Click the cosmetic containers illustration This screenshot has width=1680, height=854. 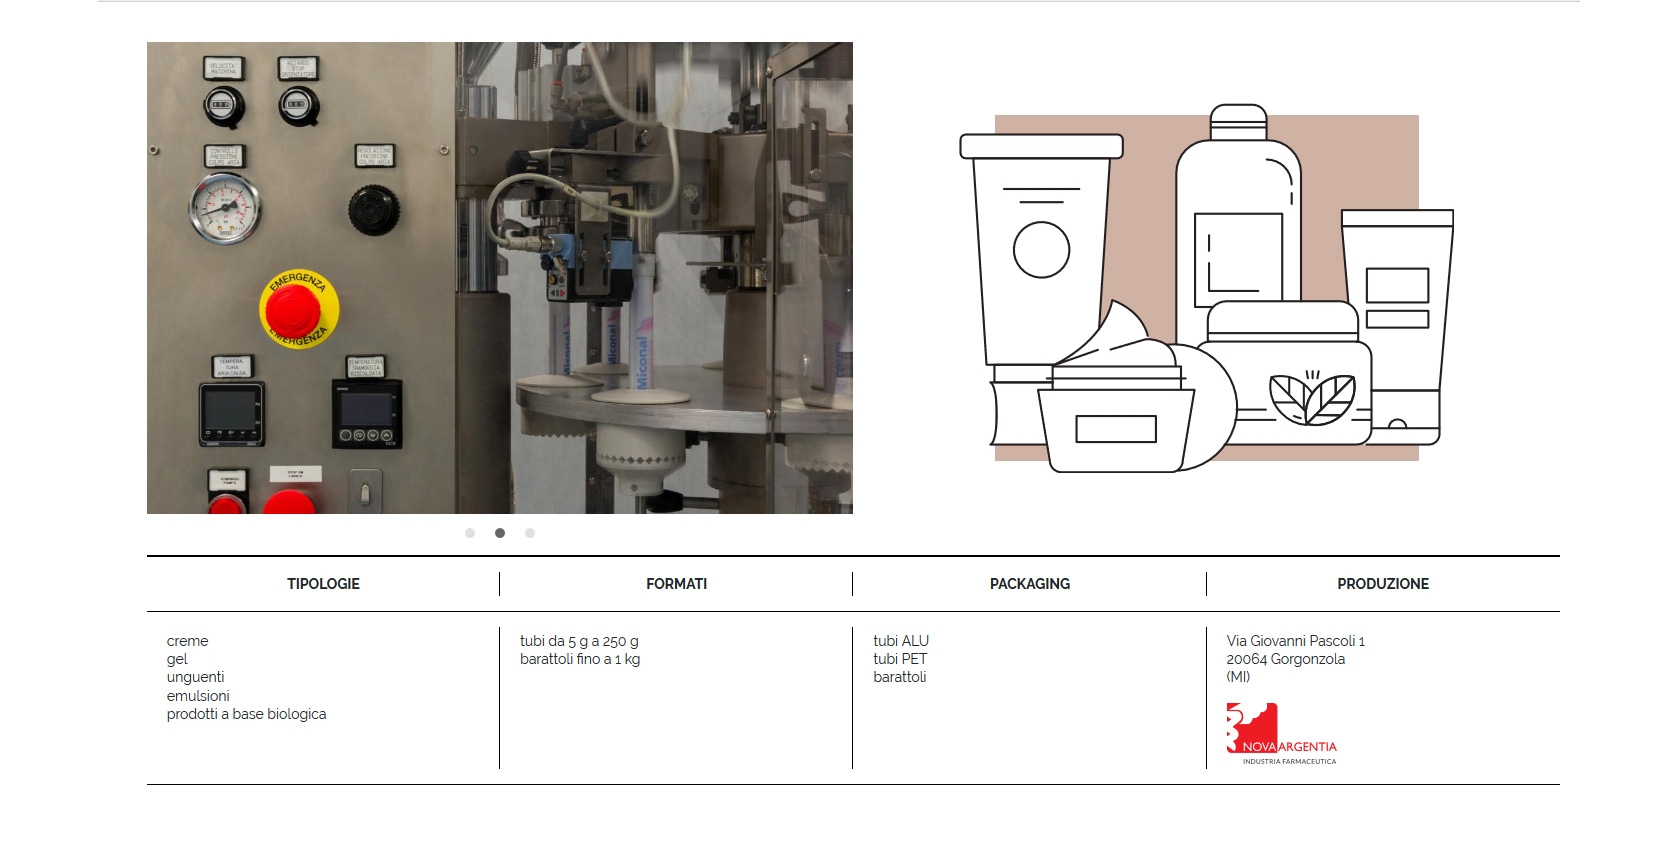1206,288
